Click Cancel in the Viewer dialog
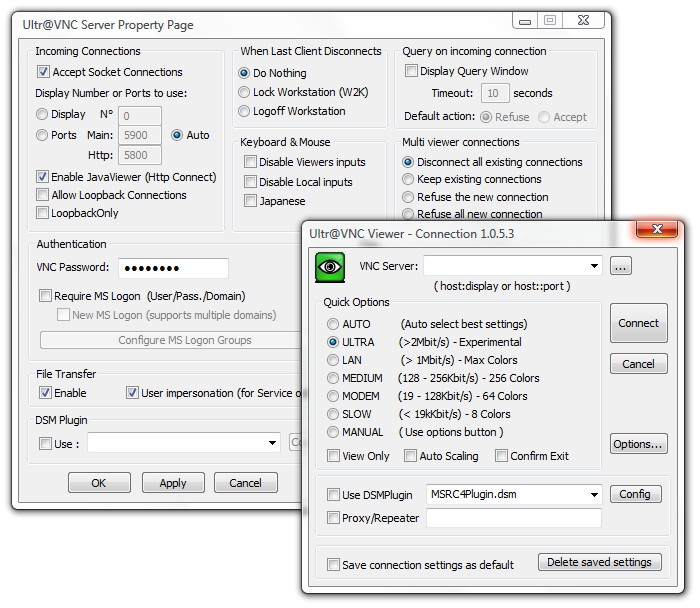The image size is (700, 608). click(x=638, y=364)
